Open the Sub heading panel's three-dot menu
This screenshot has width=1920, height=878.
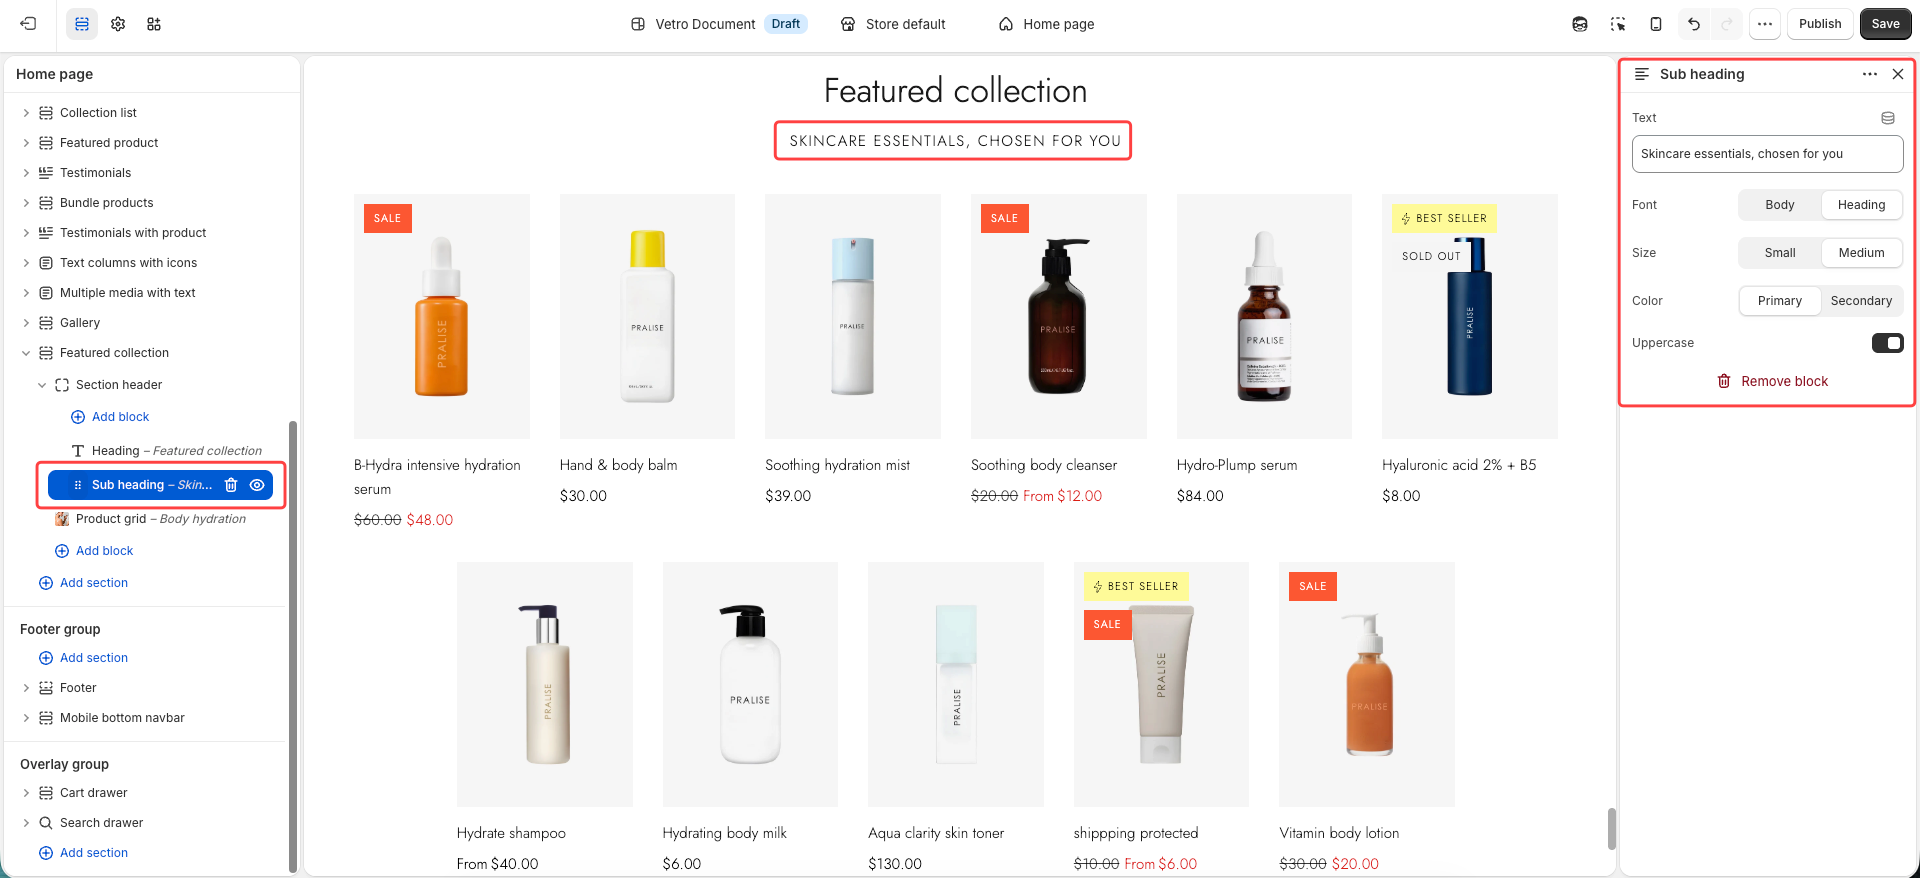[x=1870, y=74]
